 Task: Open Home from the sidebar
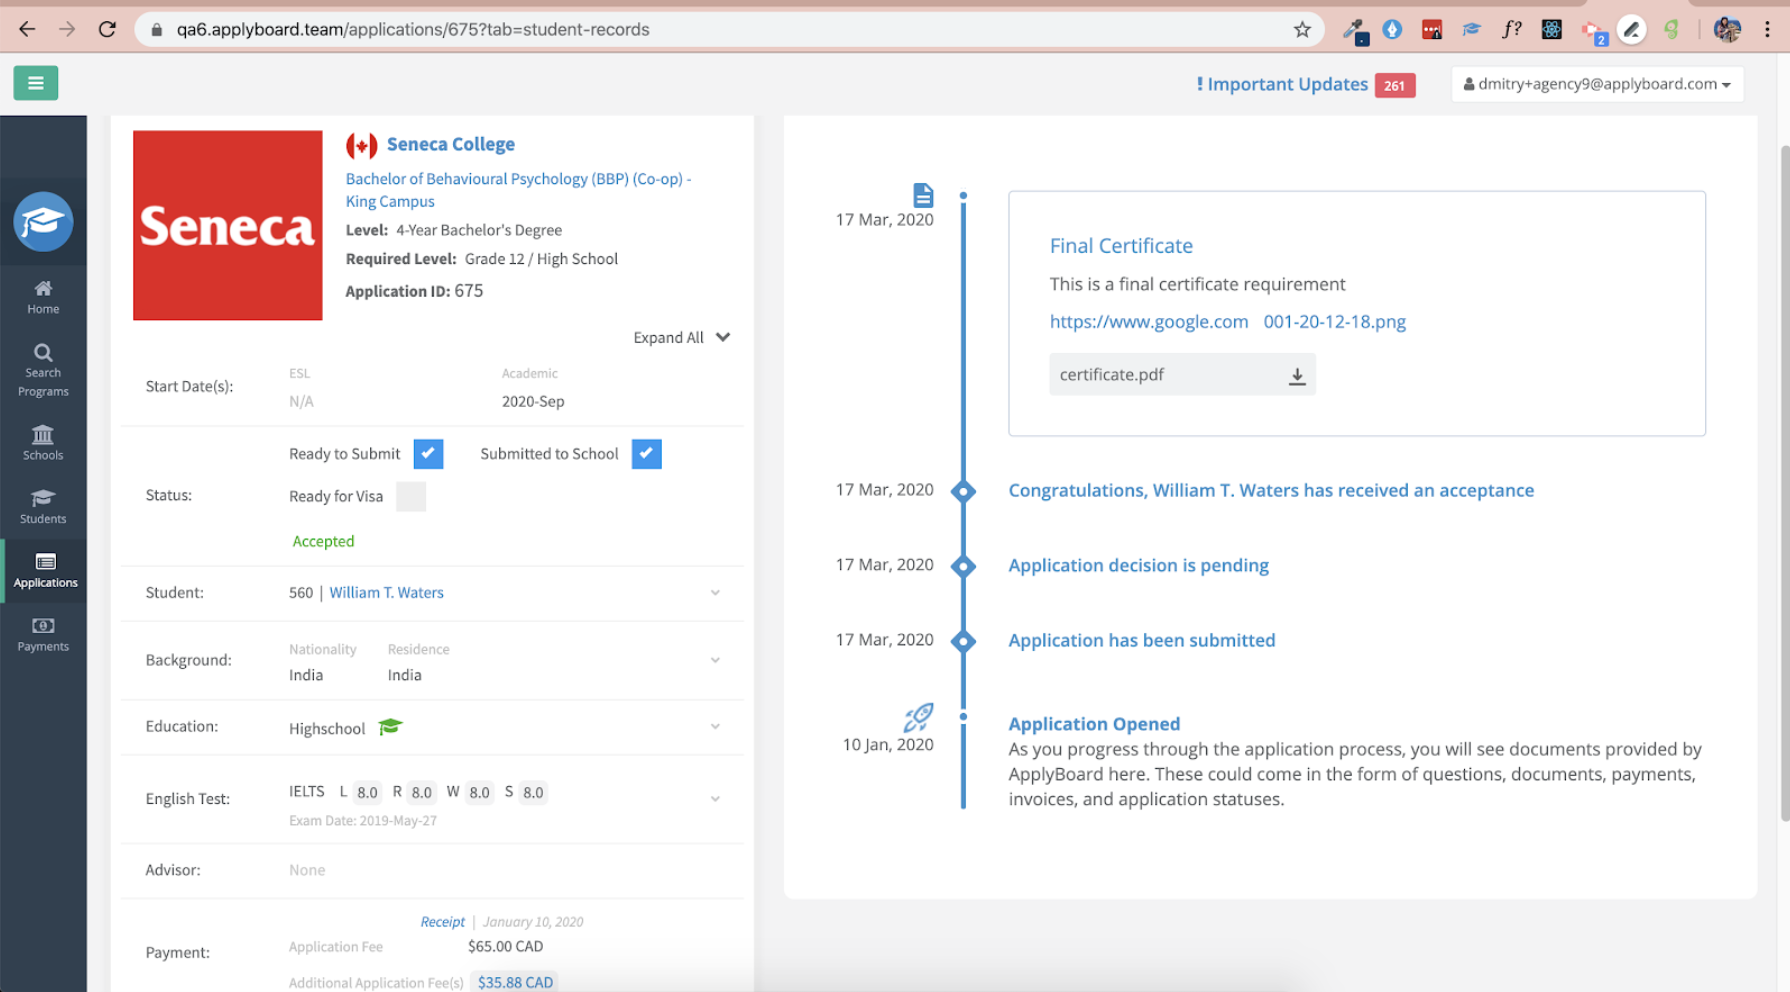coord(43,297)
